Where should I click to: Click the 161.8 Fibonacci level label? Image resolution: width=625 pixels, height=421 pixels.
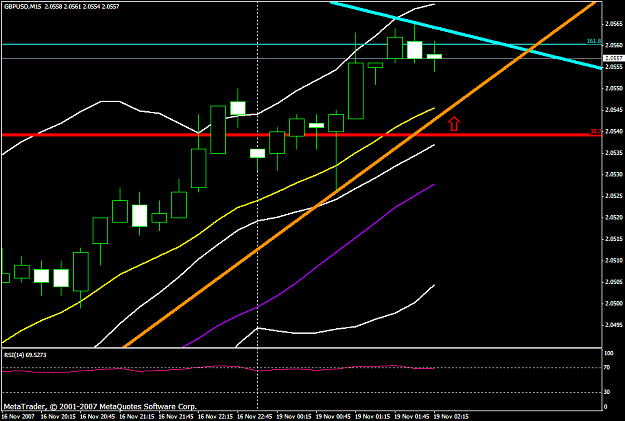click(x=594, y=41)
